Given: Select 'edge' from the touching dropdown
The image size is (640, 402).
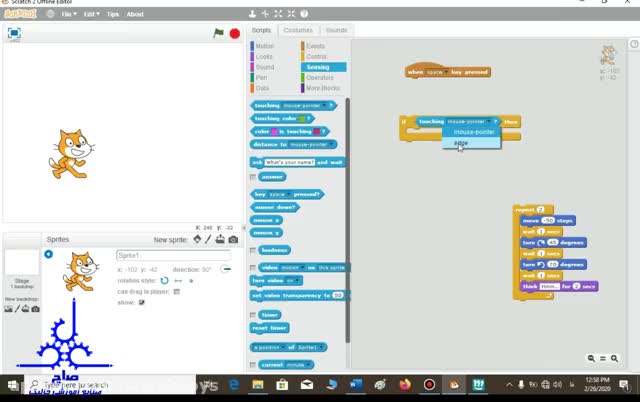Looking at the screenshot, I should pyautogui.click(x=461, y=142).
